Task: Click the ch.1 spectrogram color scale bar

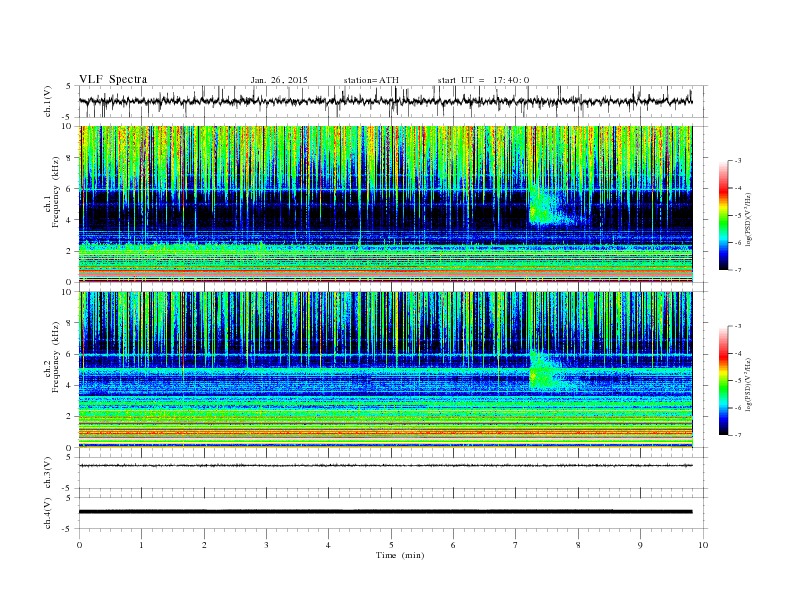Action: pyautogui.click(x=724, y=215)
